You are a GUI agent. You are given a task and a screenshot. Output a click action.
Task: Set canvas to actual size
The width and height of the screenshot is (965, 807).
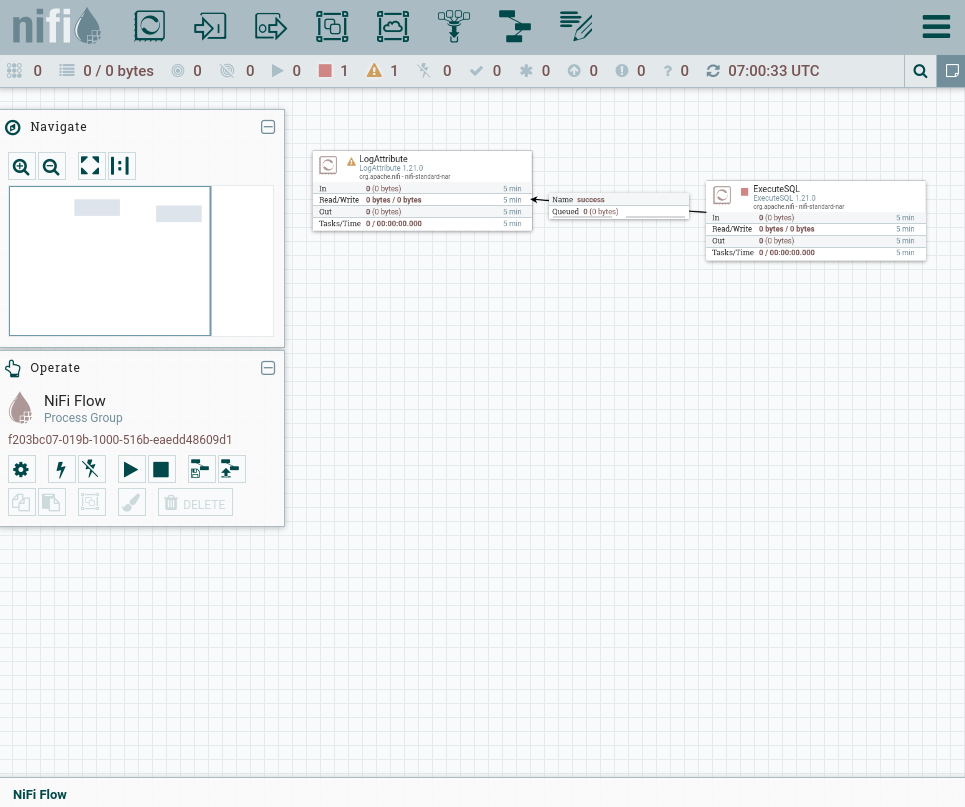121,166
